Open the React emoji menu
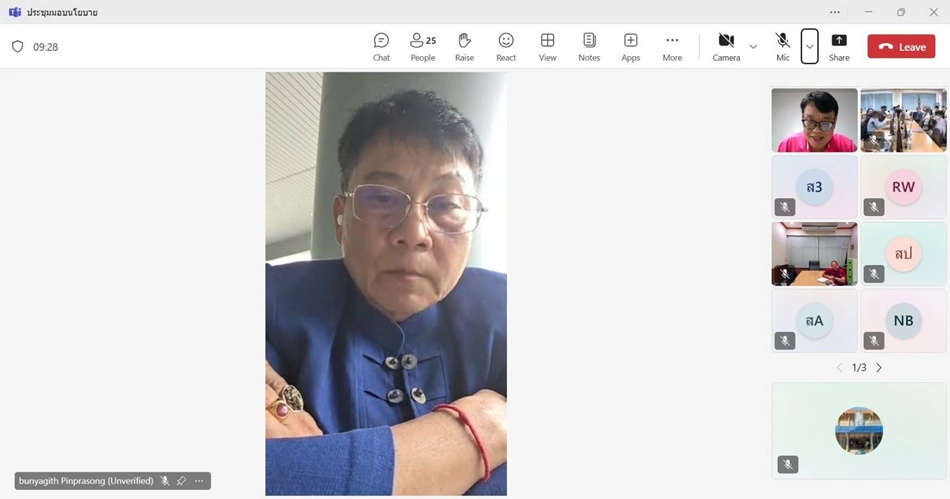This screenshot has width=950, height=499. tap(506, 47)
